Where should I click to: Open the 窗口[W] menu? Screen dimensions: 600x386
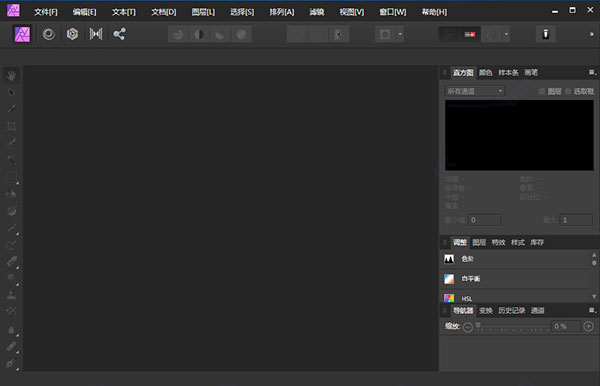(x=393, y=12)
